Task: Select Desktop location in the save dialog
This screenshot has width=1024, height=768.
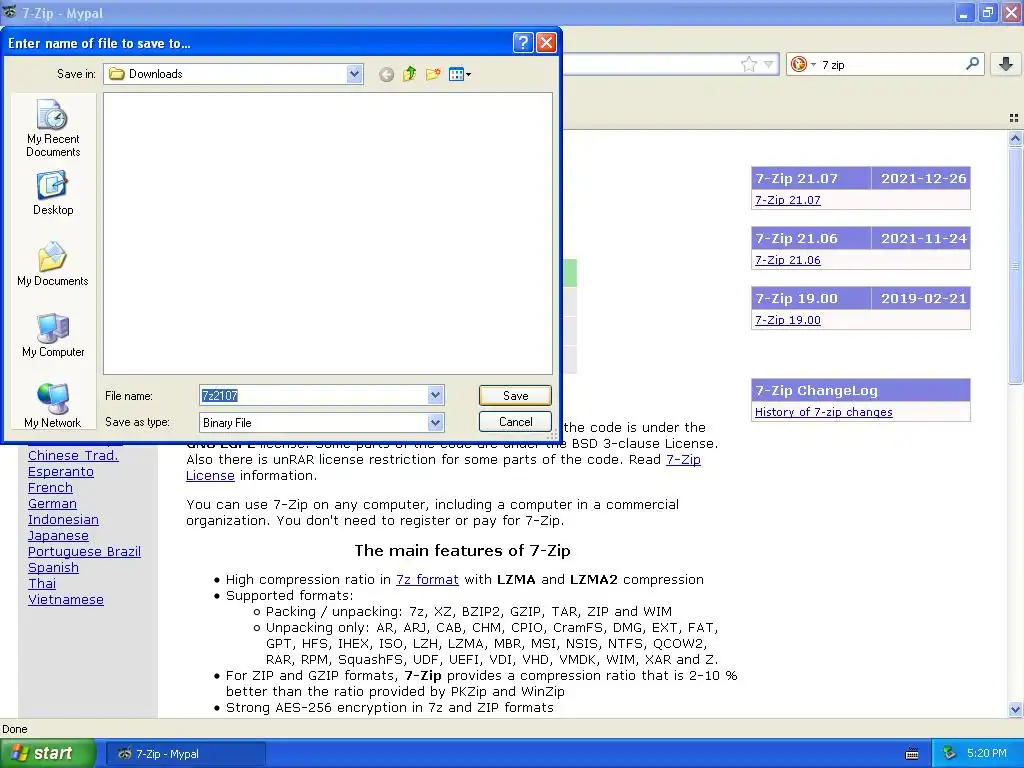Action: pos(53,193)
